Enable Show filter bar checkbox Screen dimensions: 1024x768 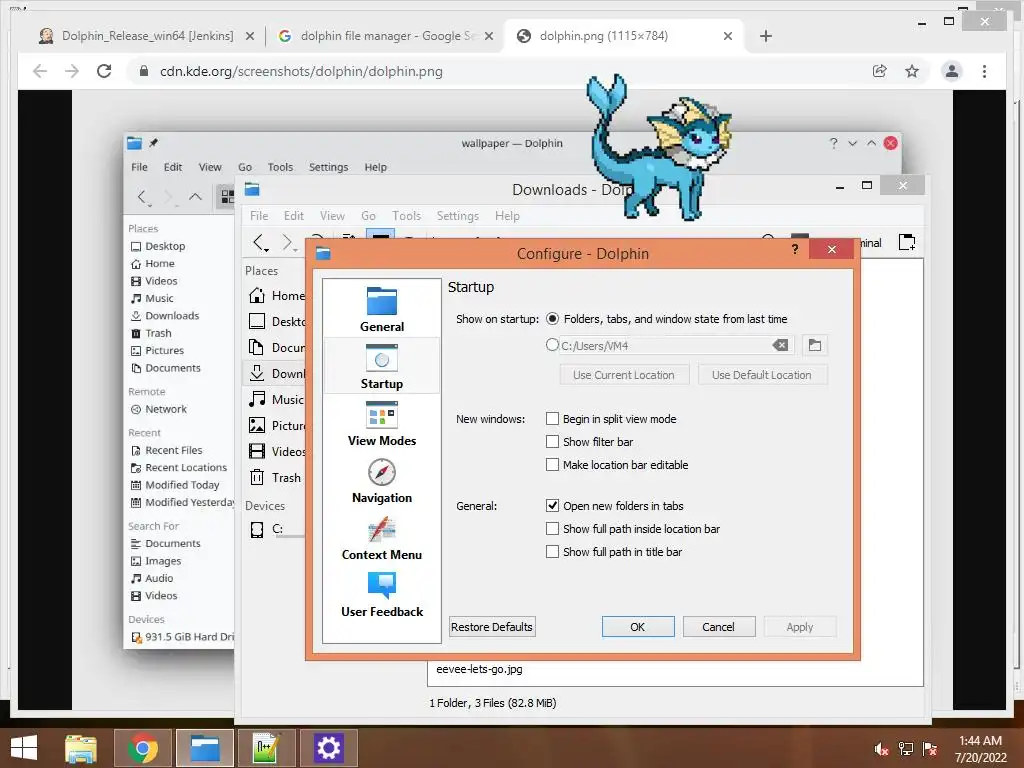click(552, 441)
